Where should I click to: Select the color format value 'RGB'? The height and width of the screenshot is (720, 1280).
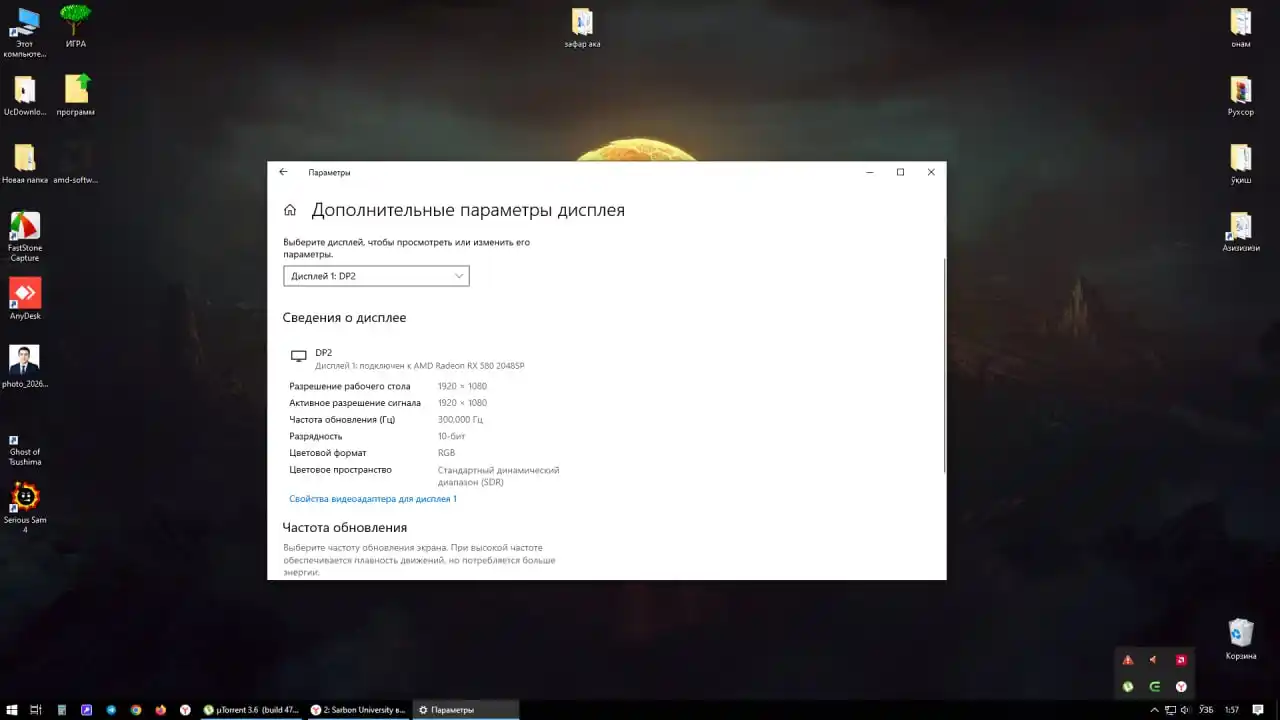[x=446, y=453]
